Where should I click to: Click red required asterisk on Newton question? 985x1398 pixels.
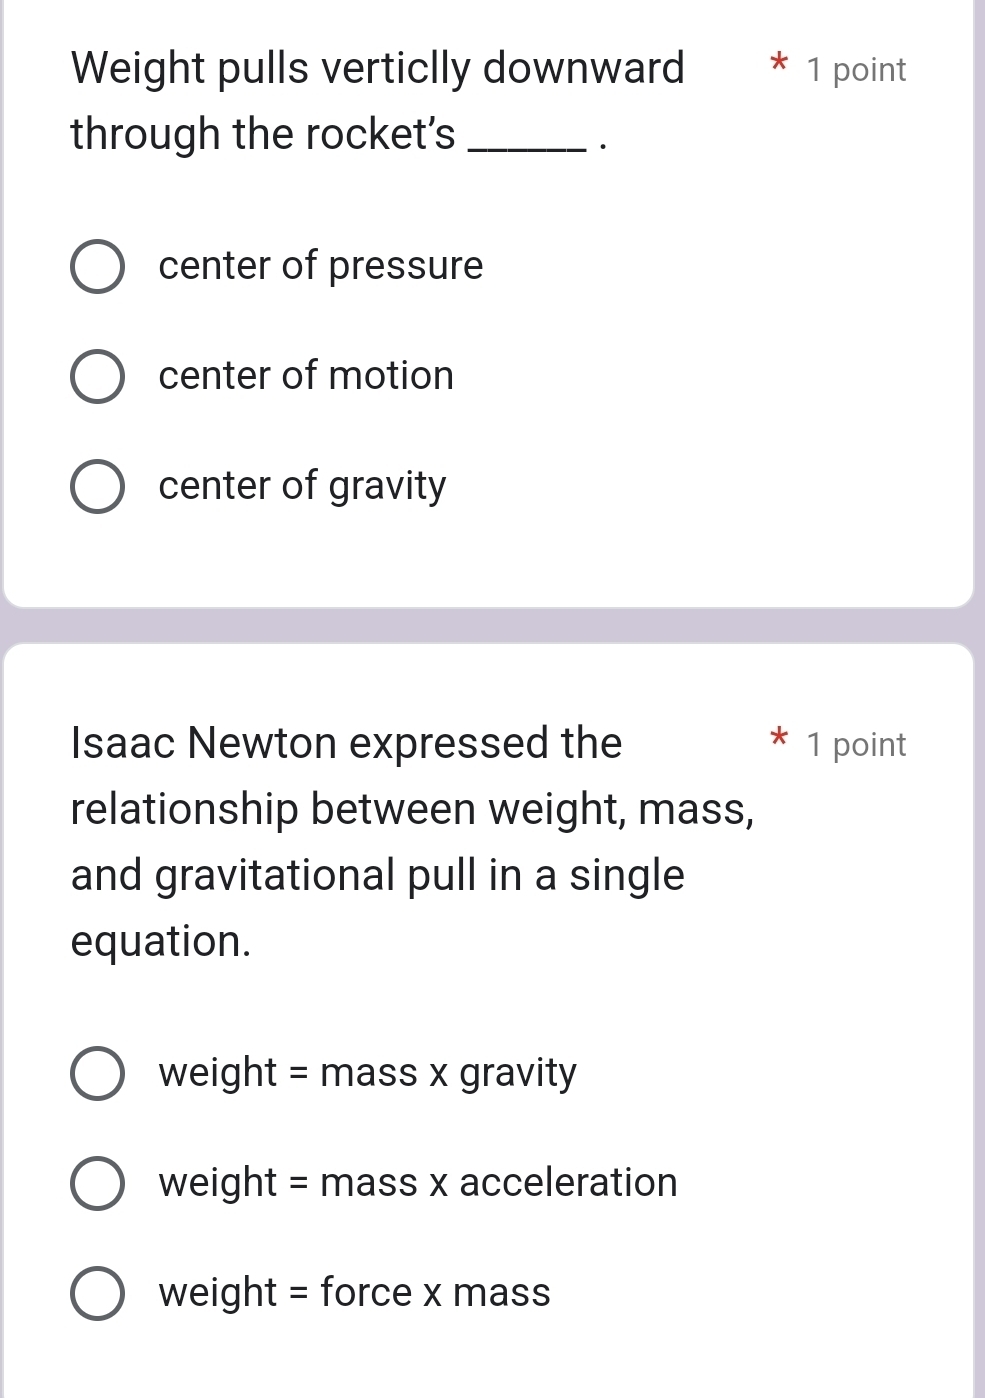point(780,741)
